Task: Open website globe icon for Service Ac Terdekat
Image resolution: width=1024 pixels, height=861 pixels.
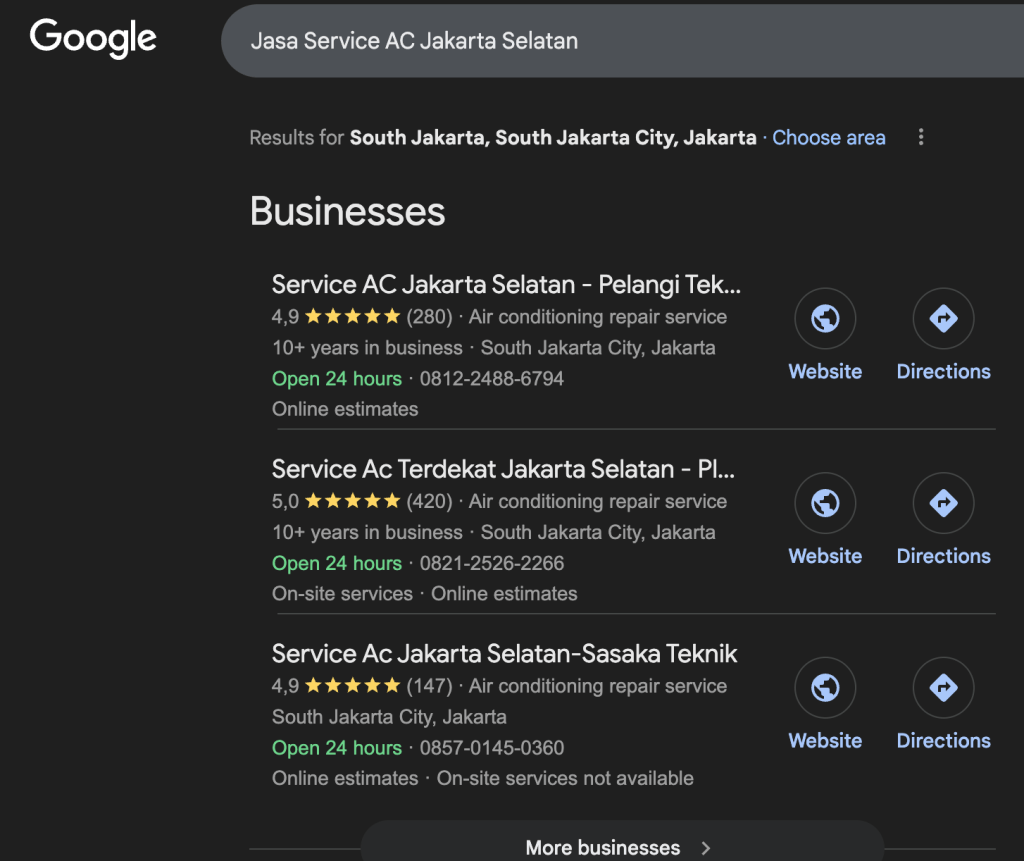Action: pyautogui.click(x=825, y=503)
